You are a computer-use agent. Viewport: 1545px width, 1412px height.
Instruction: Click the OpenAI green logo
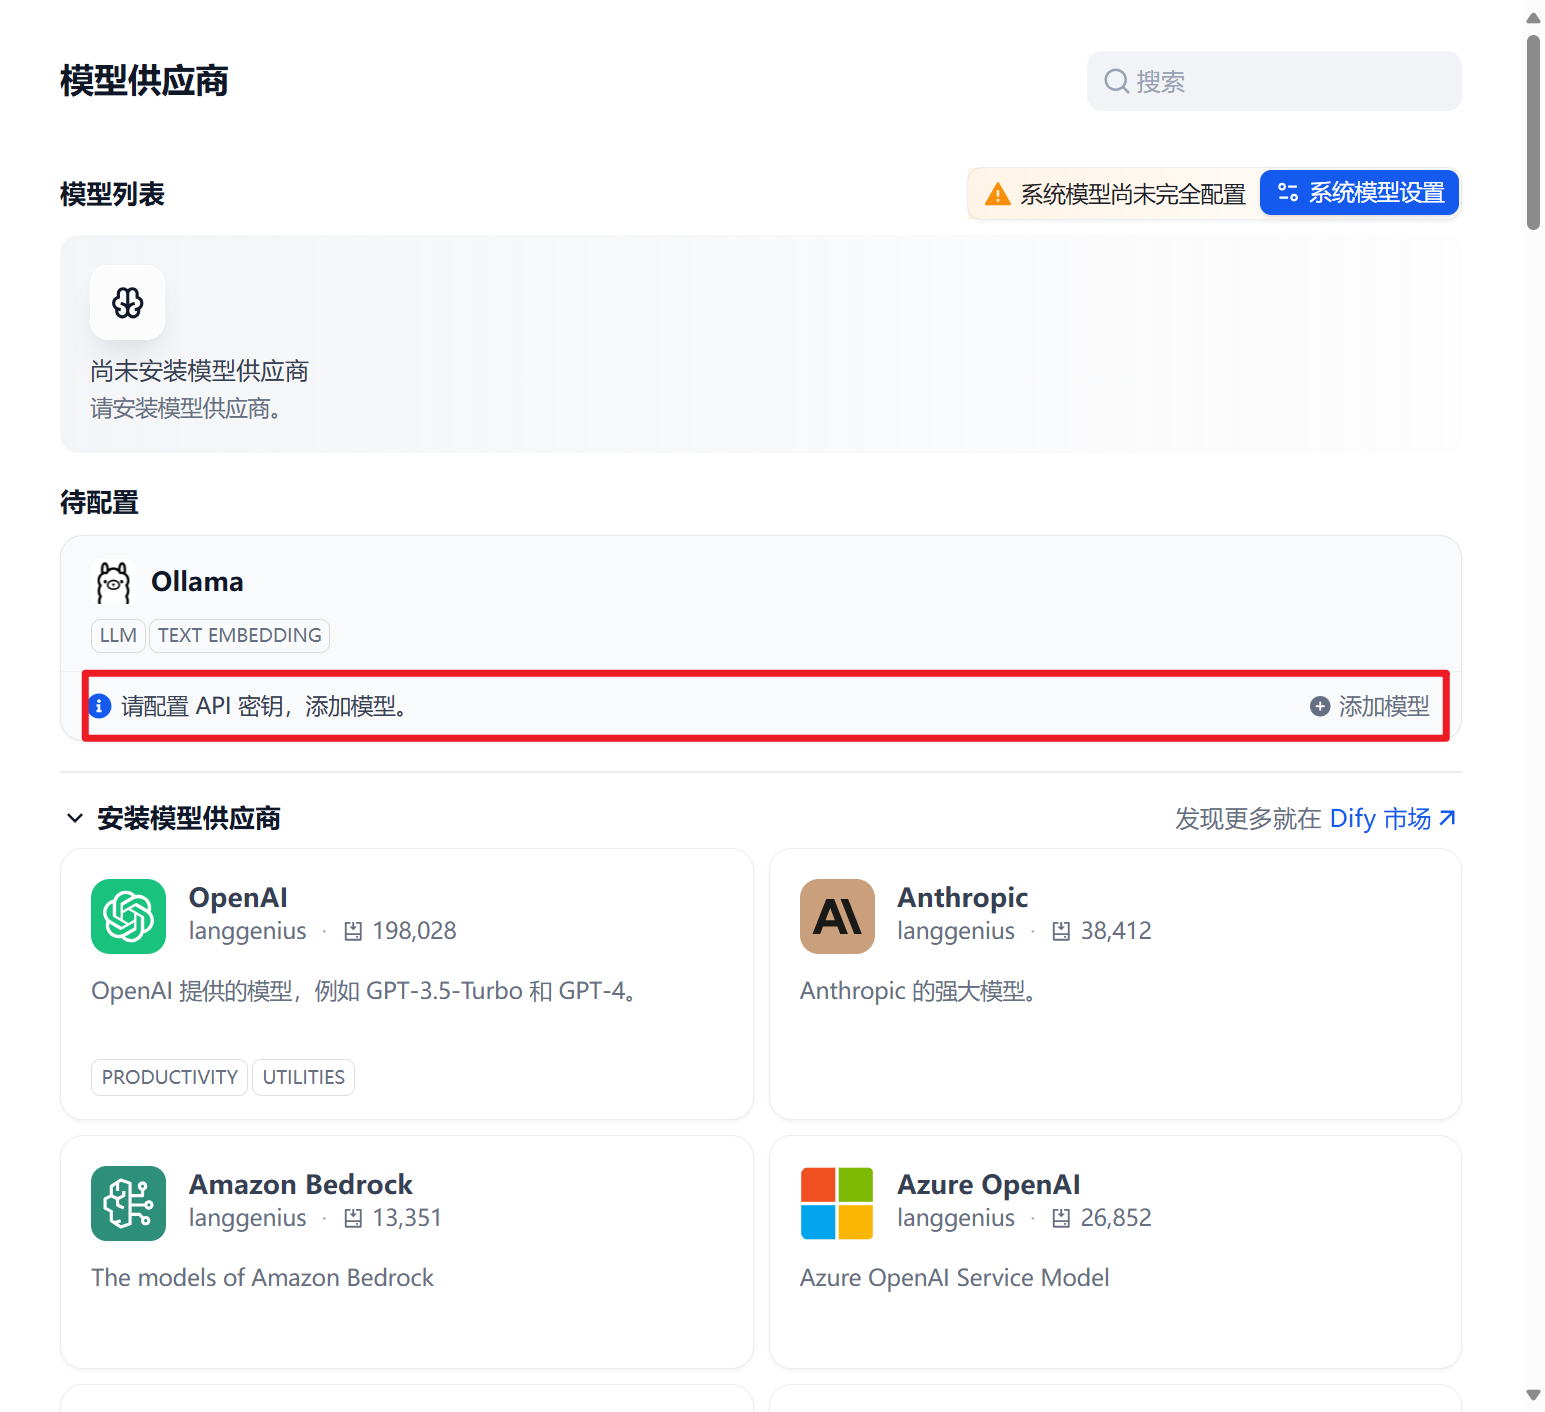coord(128,916)
